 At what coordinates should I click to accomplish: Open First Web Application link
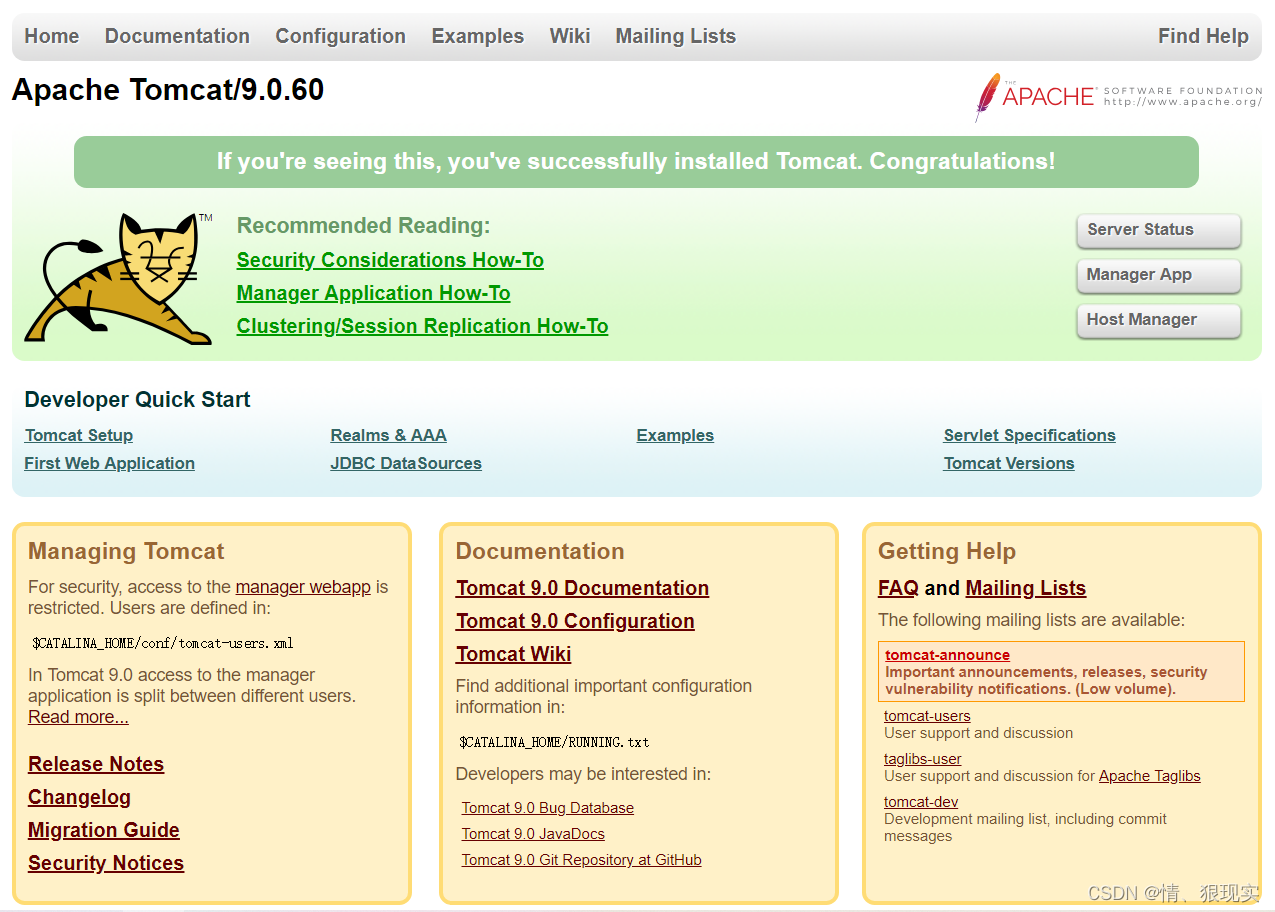[110, 463]
